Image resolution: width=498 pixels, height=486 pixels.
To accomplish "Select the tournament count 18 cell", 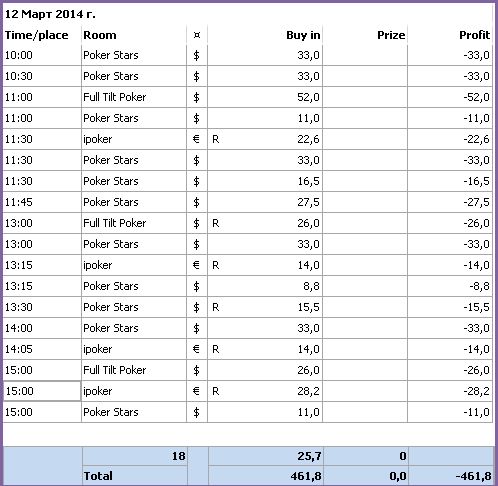I will coord(135,456).
